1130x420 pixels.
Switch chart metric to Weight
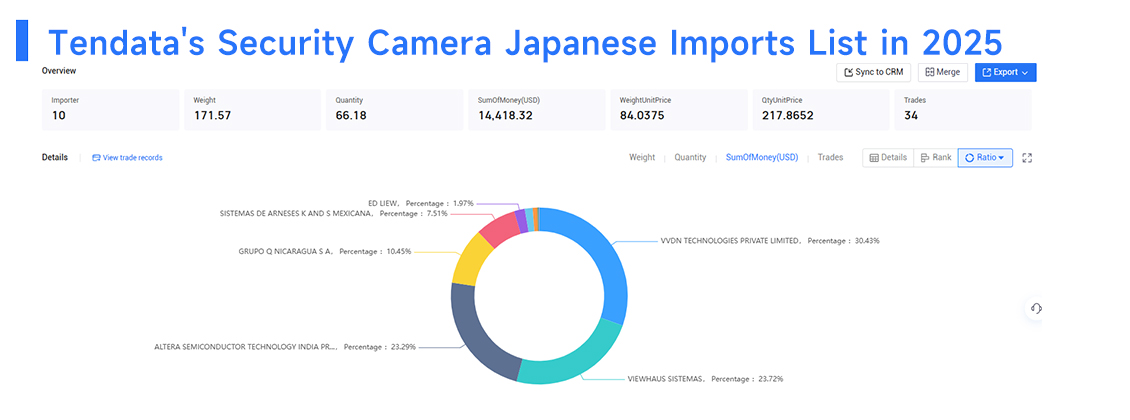642,157
